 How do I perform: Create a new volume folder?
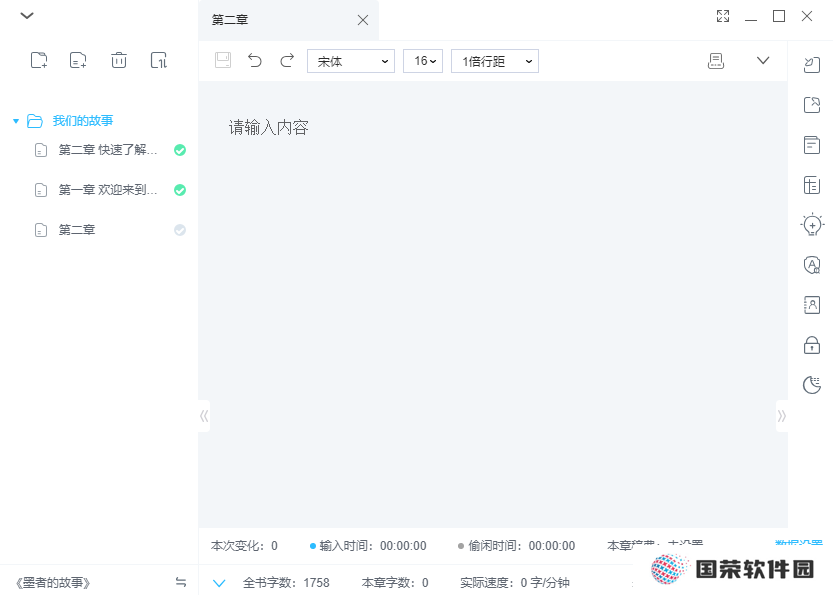[39, 60]
